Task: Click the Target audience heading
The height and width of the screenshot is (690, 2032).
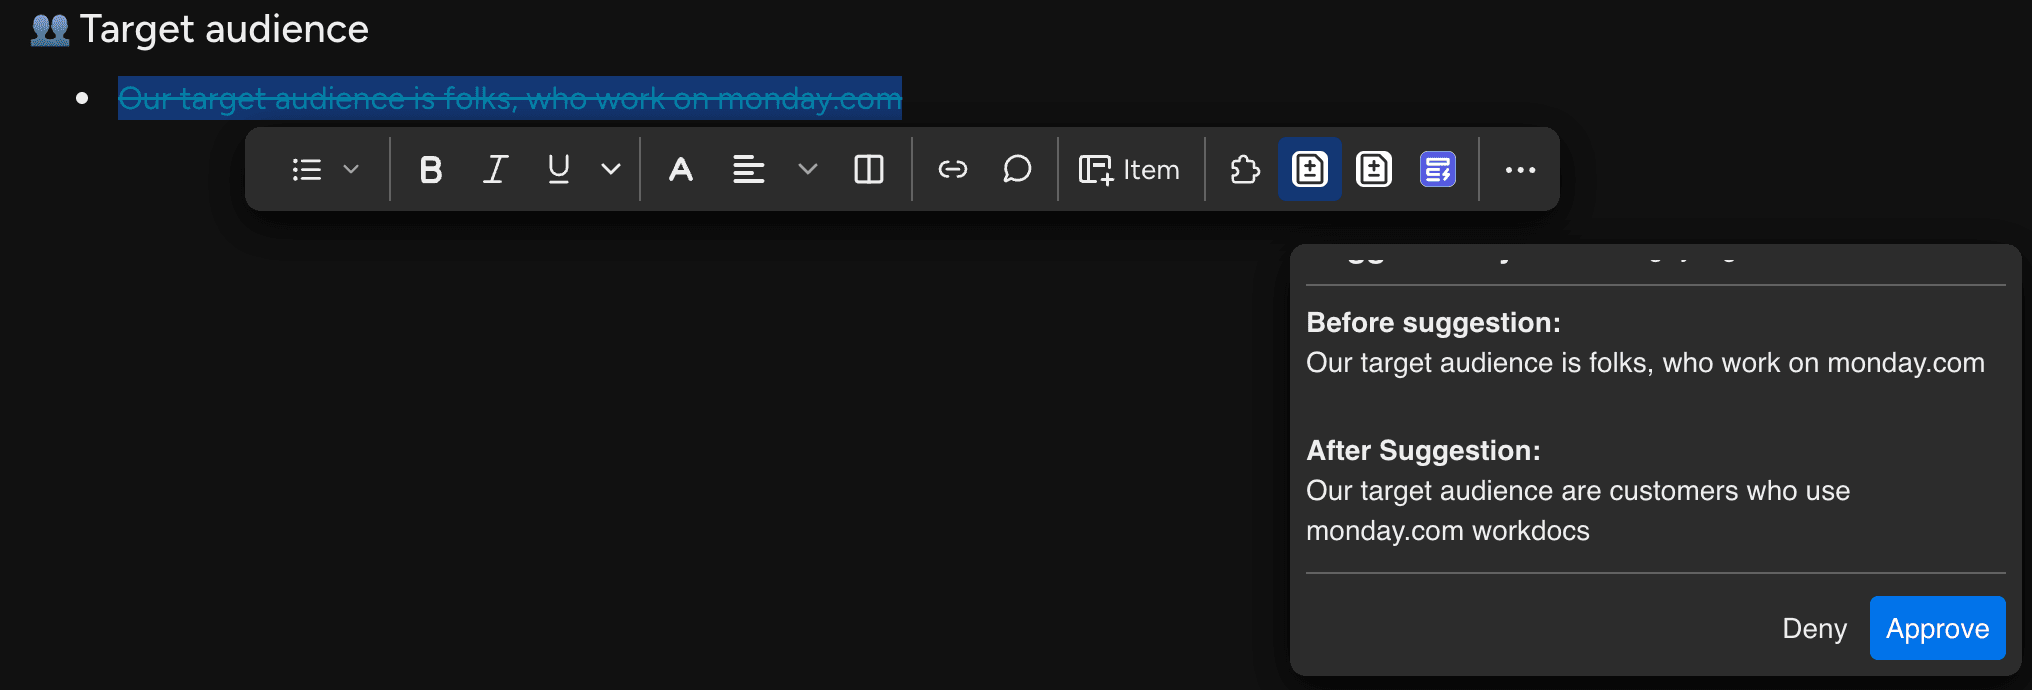Action: (x=224, y=30)
